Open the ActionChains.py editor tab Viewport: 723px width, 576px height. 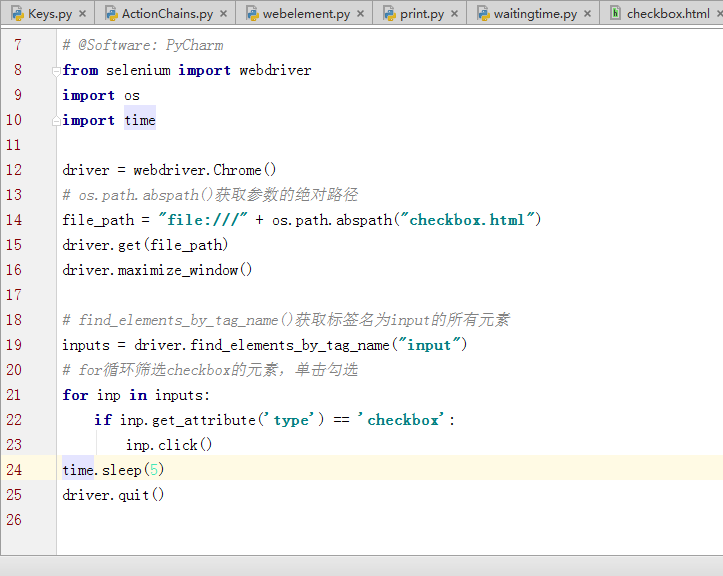[x=165, y=13]
